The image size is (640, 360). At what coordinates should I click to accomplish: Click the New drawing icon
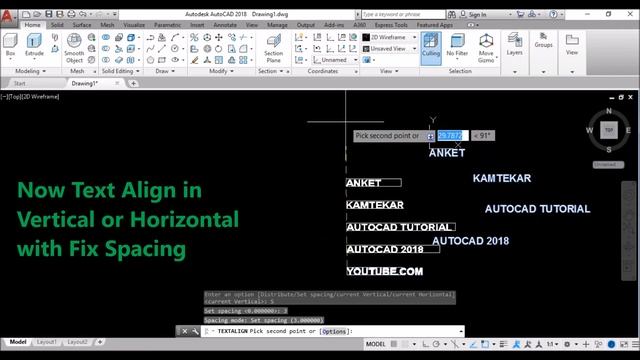pyautogui.click(x=26, y=14)
